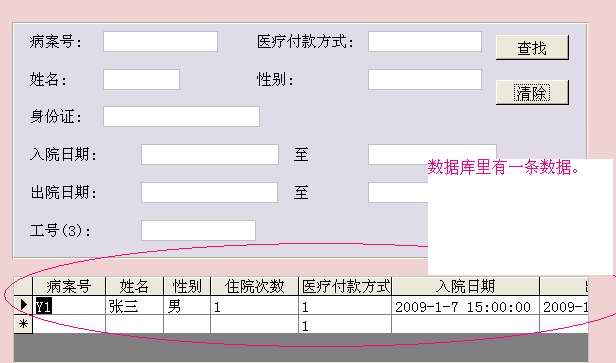Image resolution: width=616 pixels, height=363 pixels.
Task: Click the 清除 clear button
Action: 532,93
